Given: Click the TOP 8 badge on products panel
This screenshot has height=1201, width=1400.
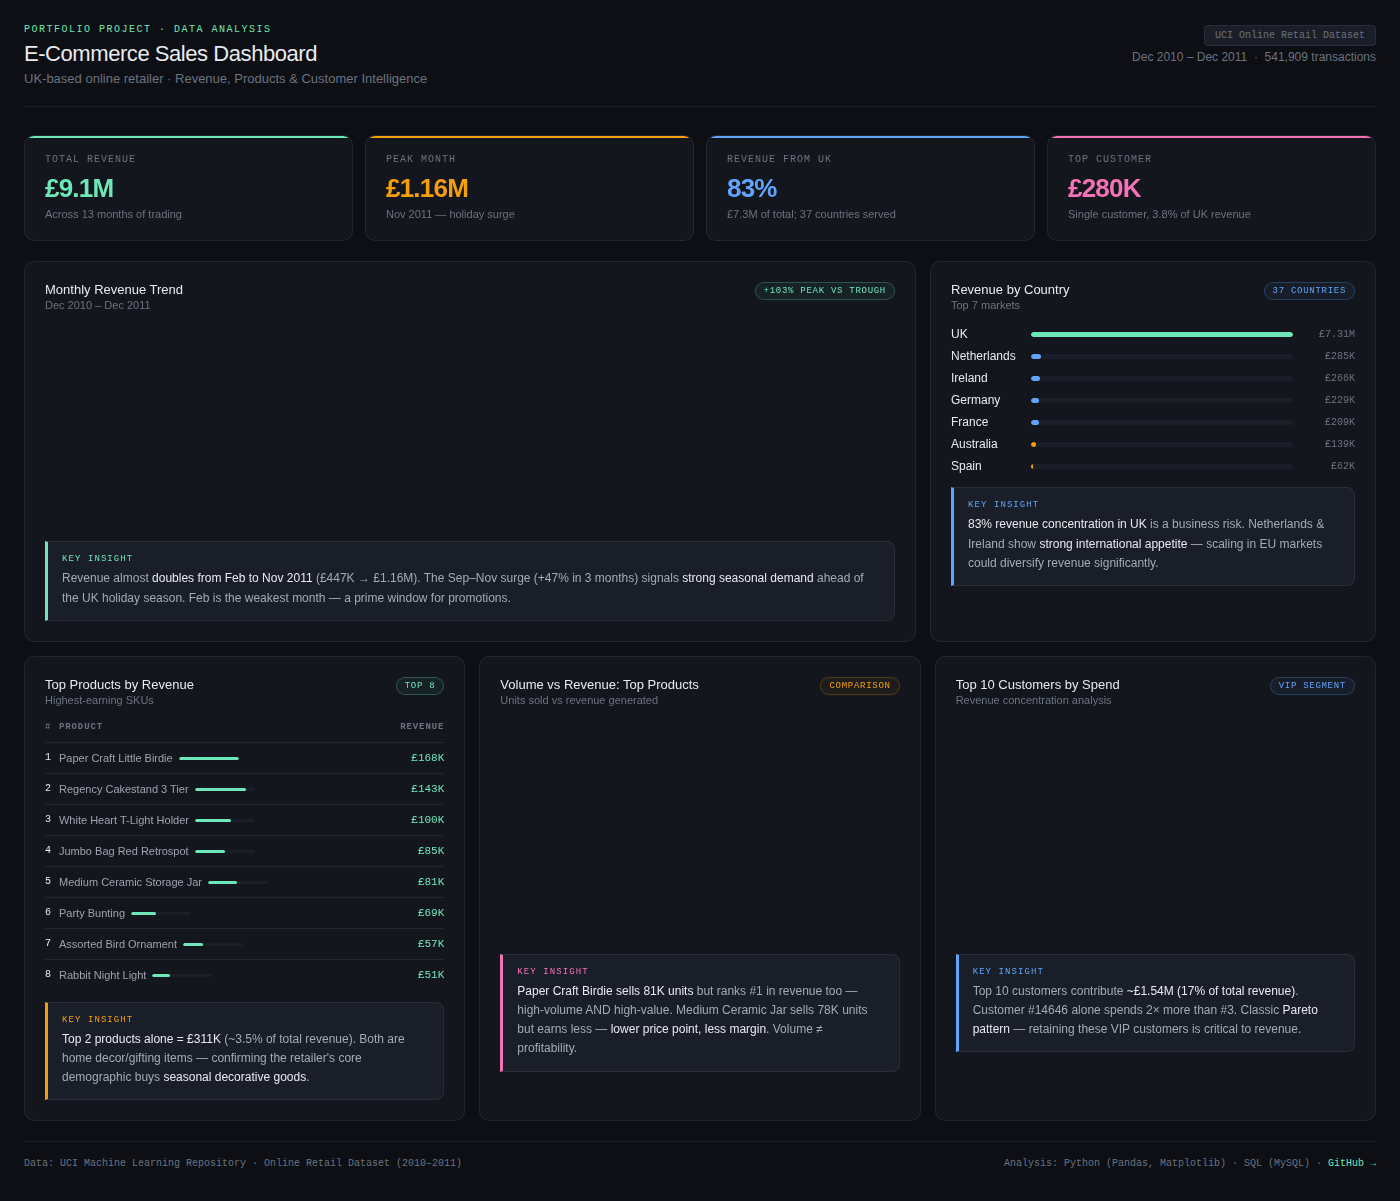Looking at the screenshot, I should click(419, 685).
